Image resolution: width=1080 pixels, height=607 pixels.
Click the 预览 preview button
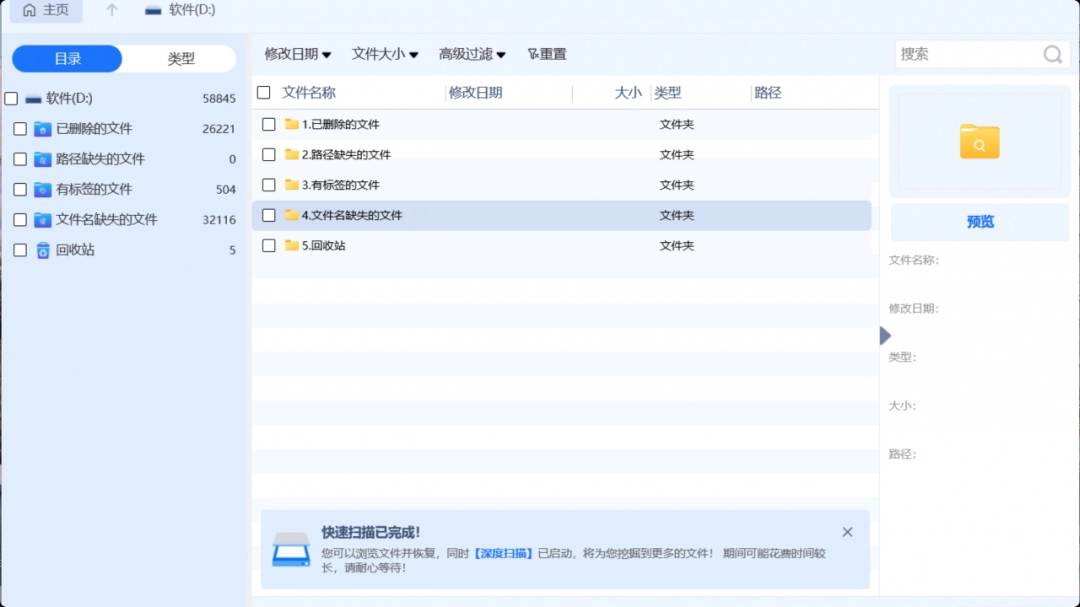click(x=980, y=222)
